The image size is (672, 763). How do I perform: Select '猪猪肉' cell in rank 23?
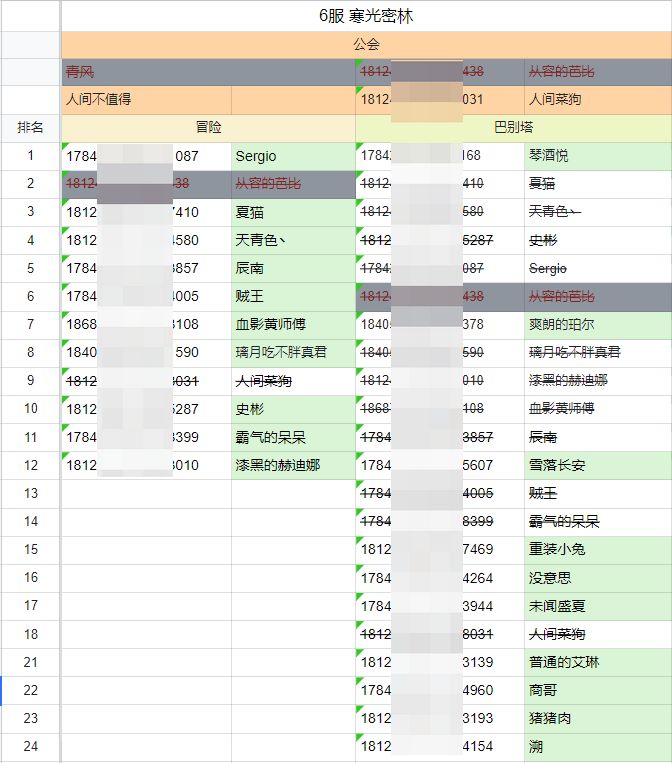(598, 718)
